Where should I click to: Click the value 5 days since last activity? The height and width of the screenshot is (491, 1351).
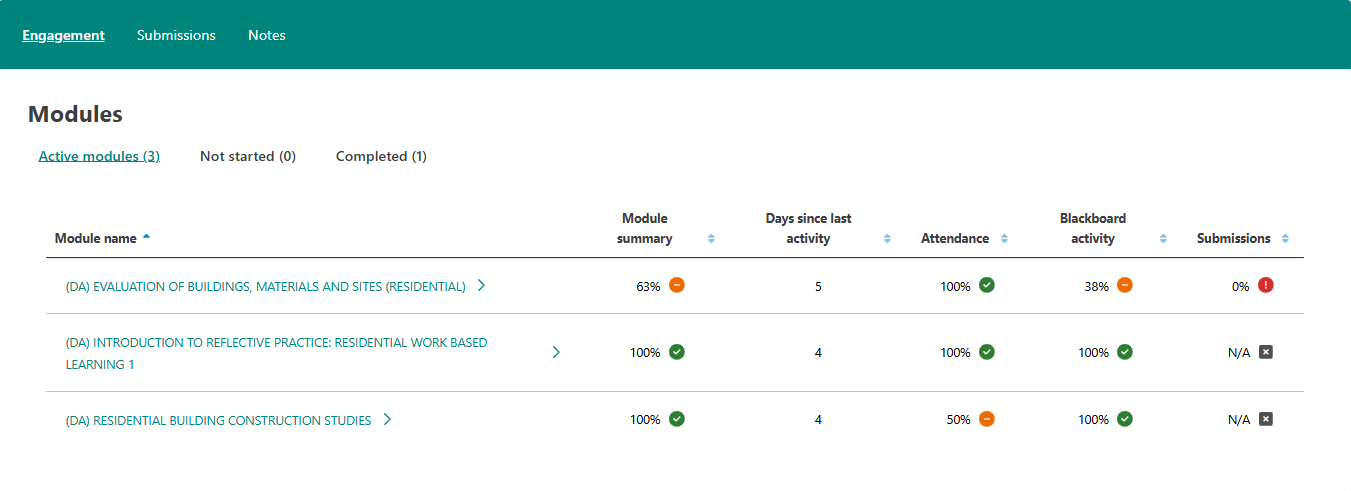818,286
